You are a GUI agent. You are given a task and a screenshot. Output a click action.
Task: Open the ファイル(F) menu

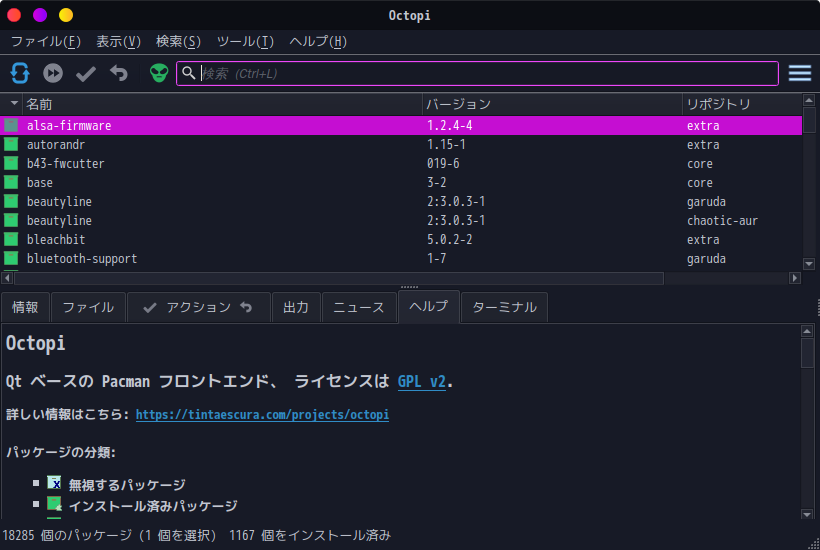coord(46,41)
